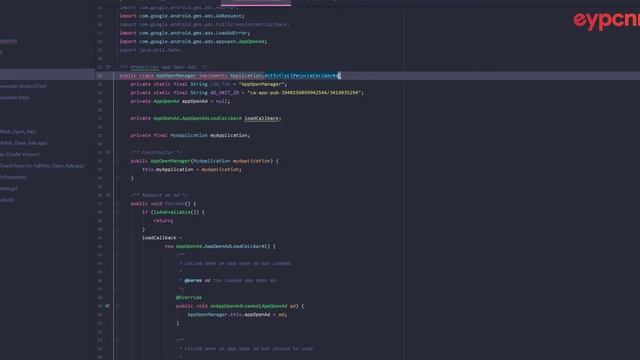Click the import line for 'AdRequest'
The image size is (640, 360).
click(x=182, y=16)
